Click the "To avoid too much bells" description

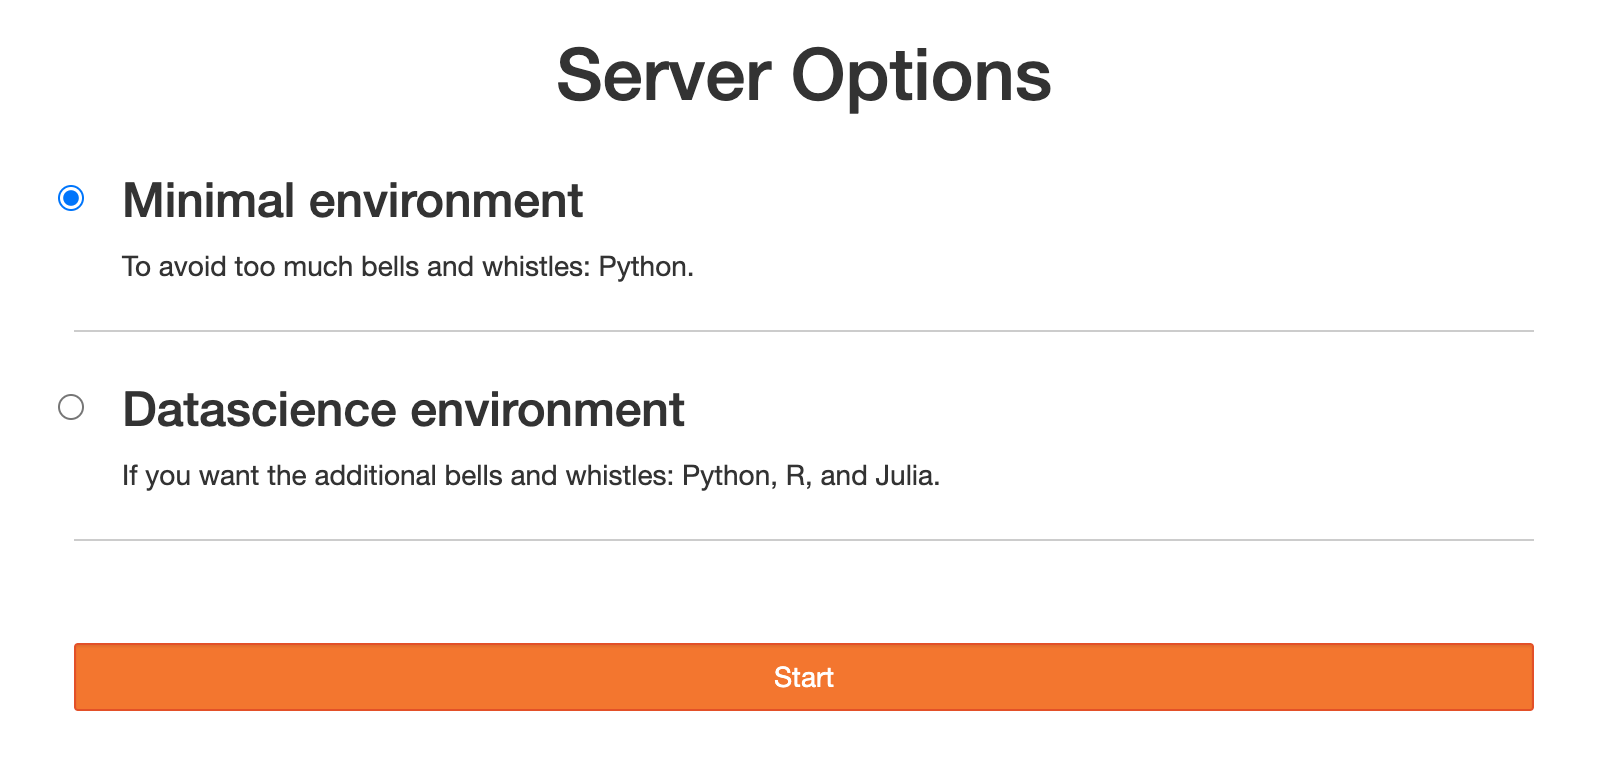coord(408,267)
